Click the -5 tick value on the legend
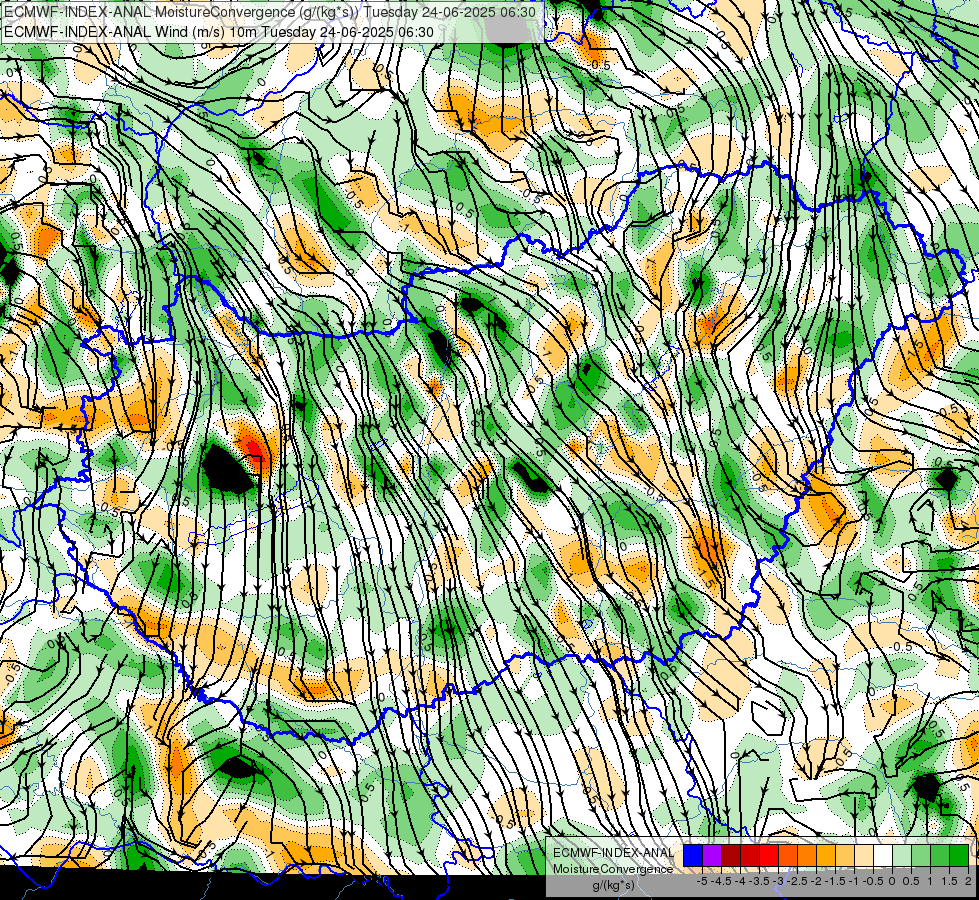 (702, 881)
